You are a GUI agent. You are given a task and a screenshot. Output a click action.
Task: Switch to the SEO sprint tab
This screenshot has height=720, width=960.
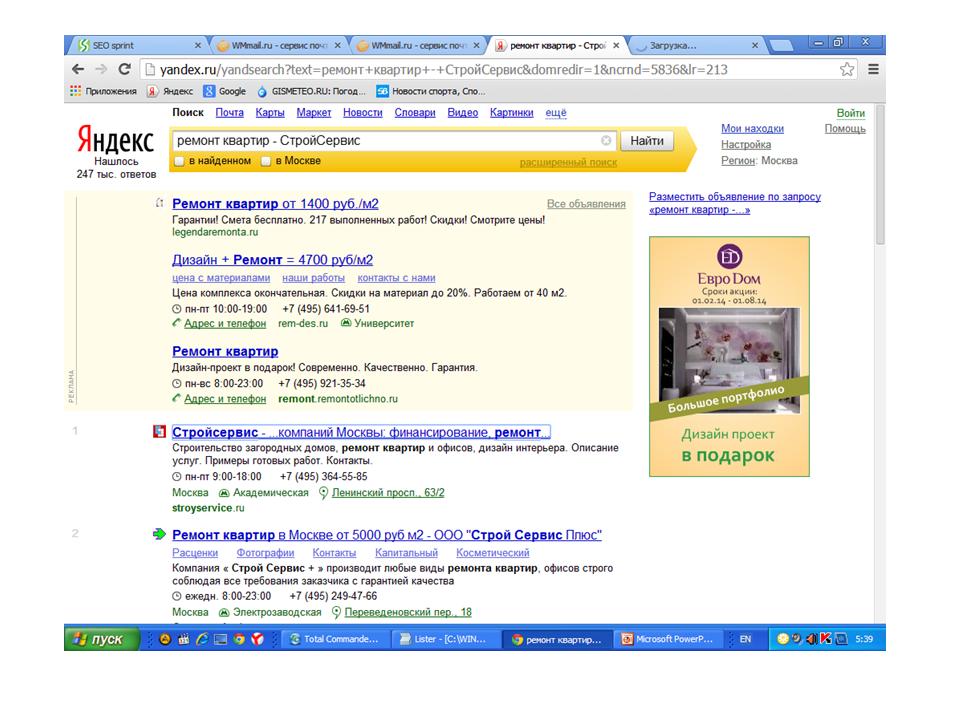[138, 45]
